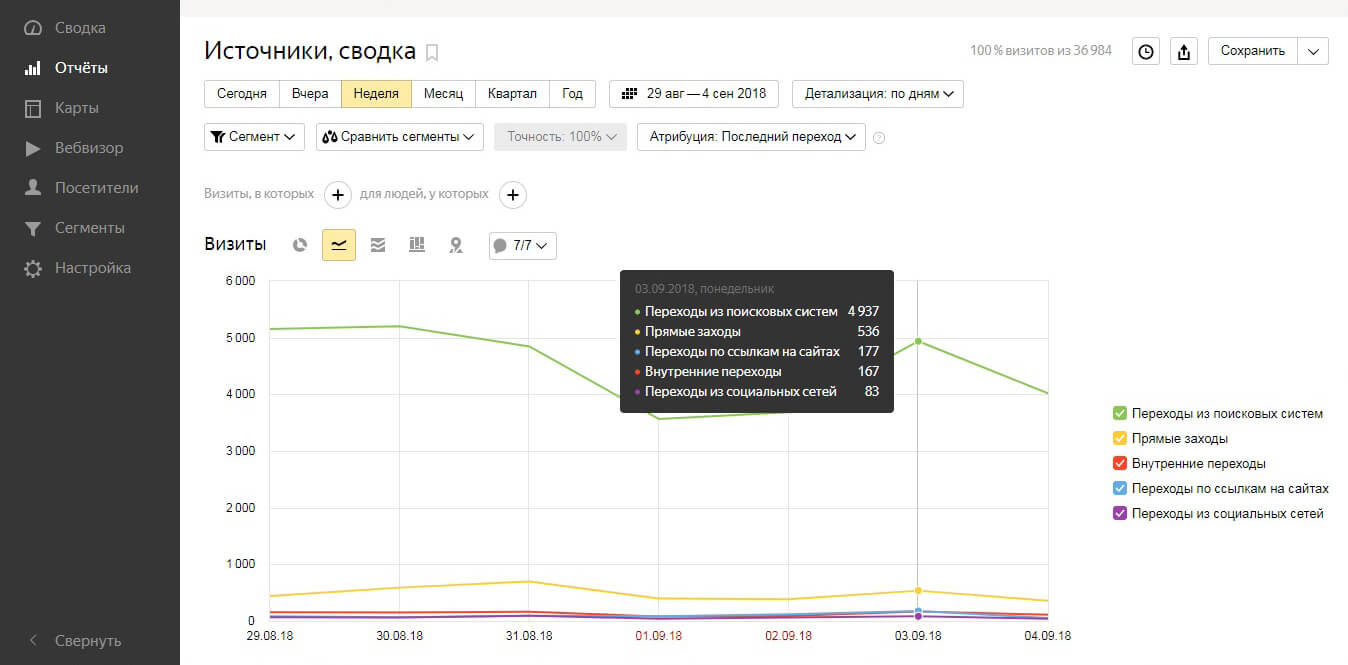Expand the 'Детализация: по дням' dropdown
The width and height of the screenshot is (1348, 665).
tap(877, 94)
